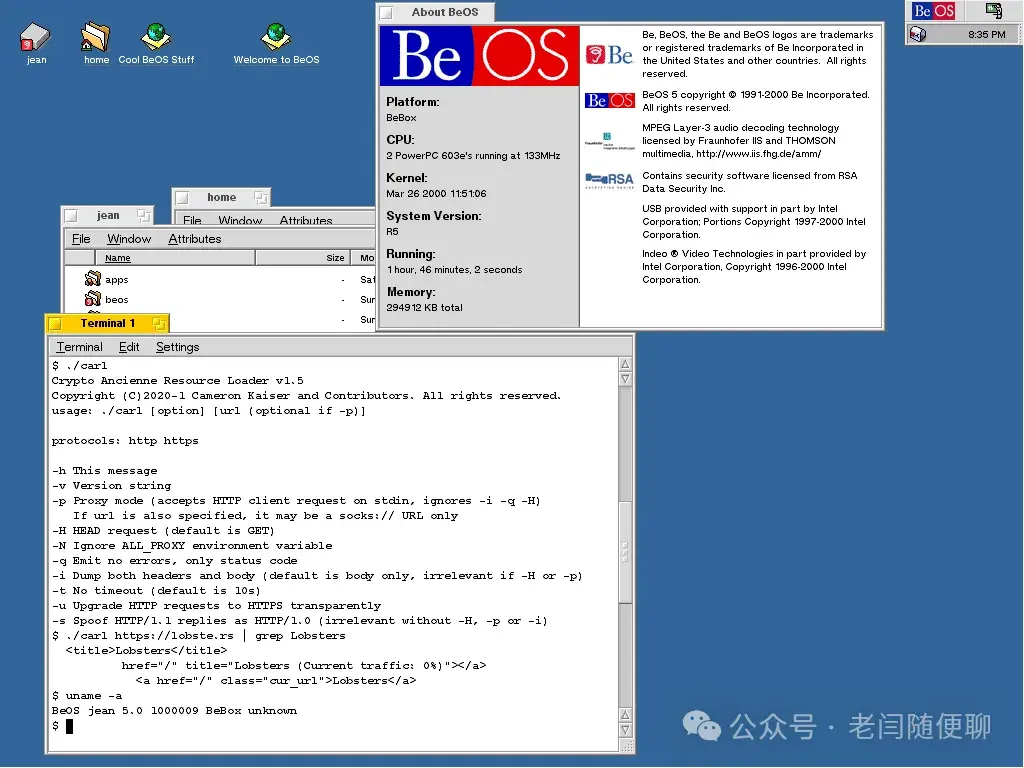Click the BeOS 5 copyright logo
1024x768 pixels.
click(x=609, y=99)
